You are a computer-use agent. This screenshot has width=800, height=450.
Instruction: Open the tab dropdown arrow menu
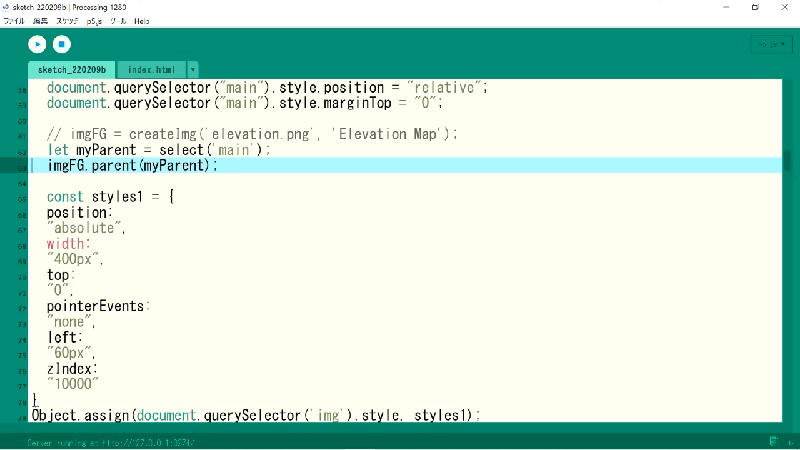(192, 70)
